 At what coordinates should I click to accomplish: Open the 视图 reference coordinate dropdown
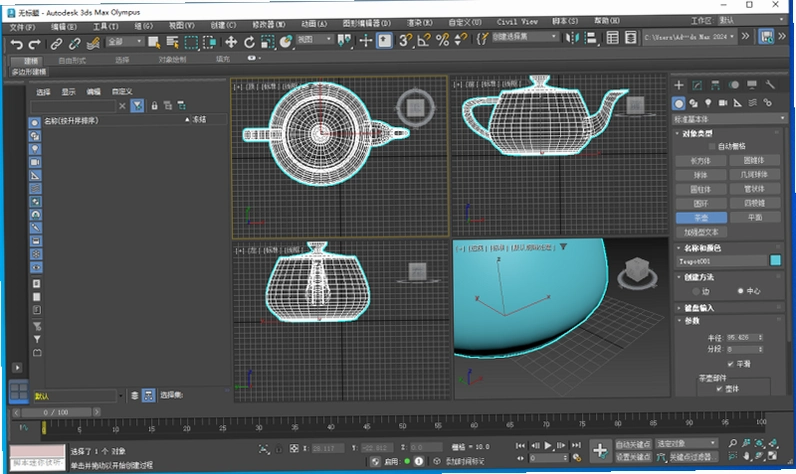click(x=314, y=40)
